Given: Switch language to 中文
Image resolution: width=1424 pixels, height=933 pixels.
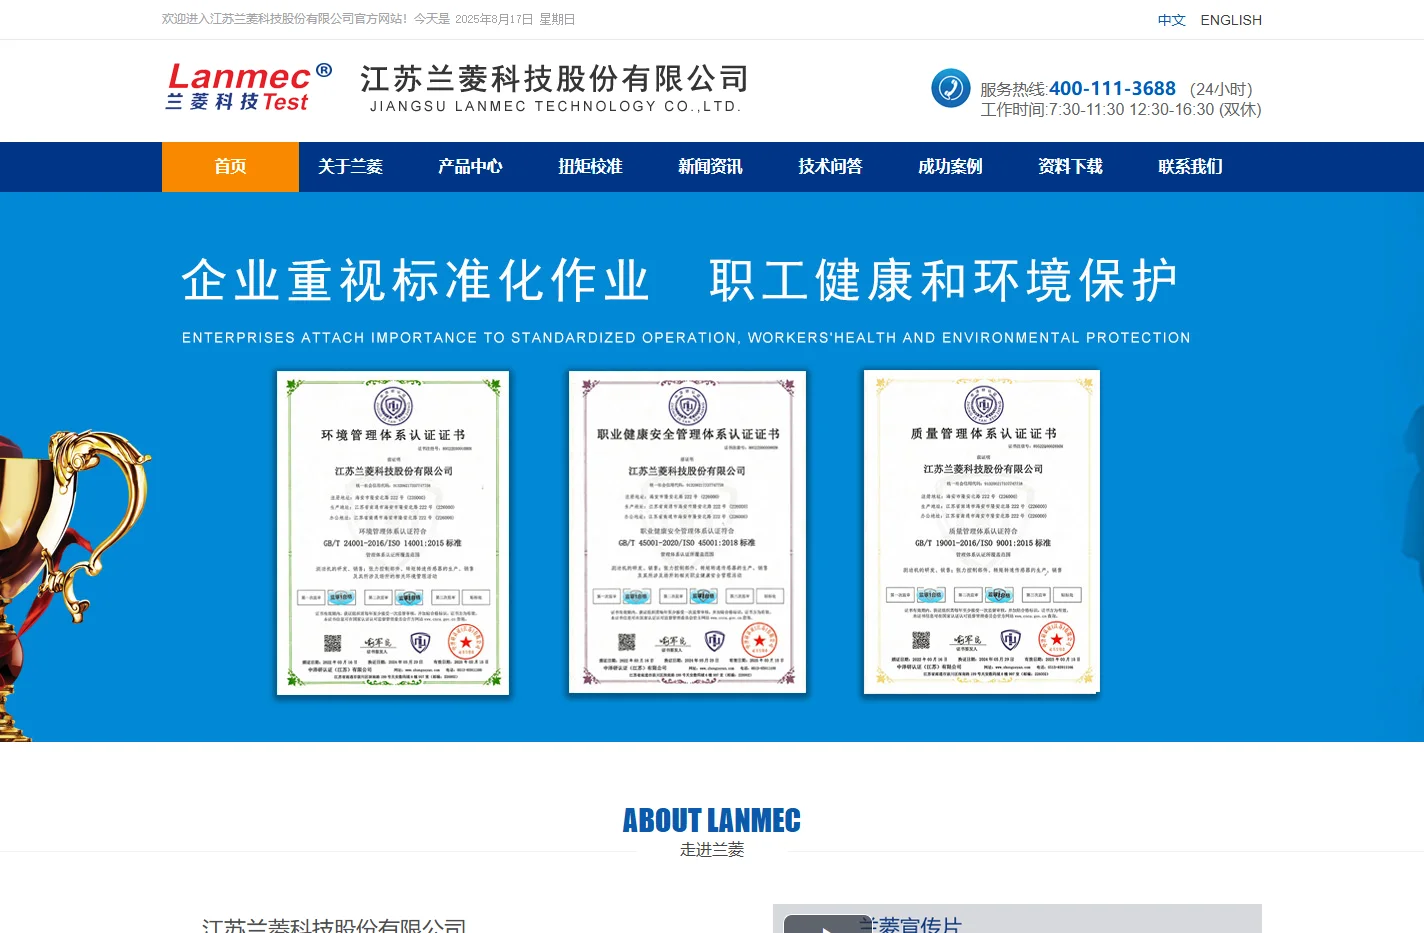Looking at the screenshot, I should (x=1171, y=20).
